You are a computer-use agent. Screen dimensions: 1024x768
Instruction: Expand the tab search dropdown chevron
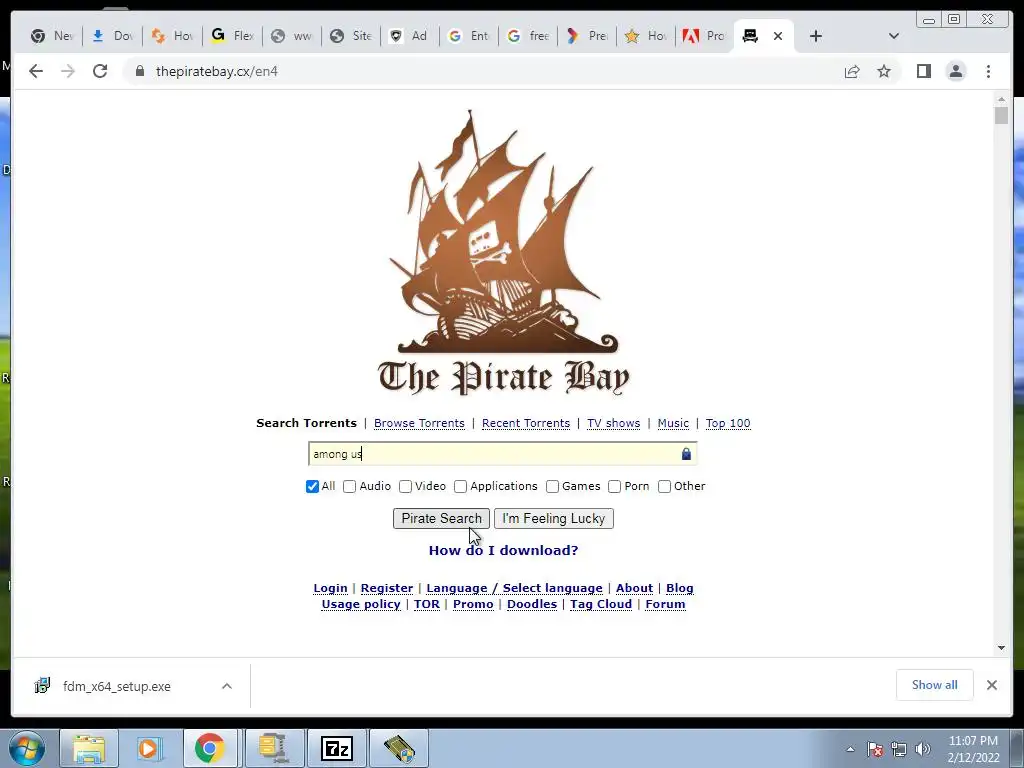click(893, 36)
